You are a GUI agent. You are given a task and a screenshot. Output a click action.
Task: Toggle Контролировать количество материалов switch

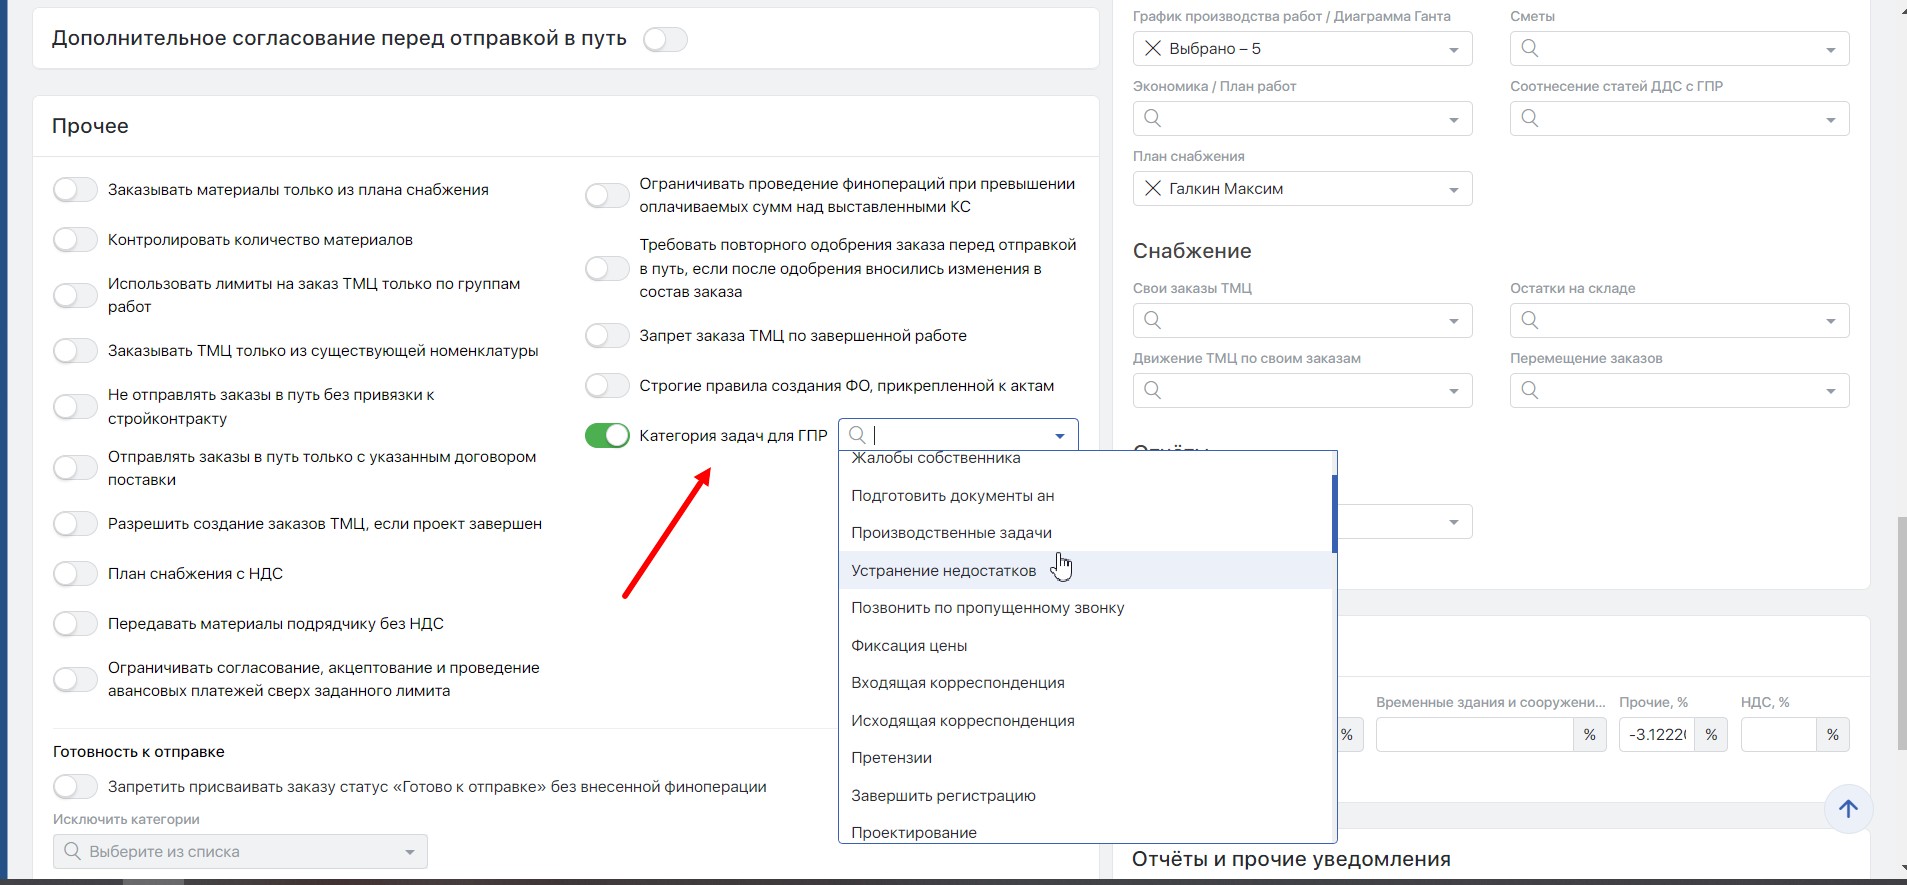tap(75, 240)
